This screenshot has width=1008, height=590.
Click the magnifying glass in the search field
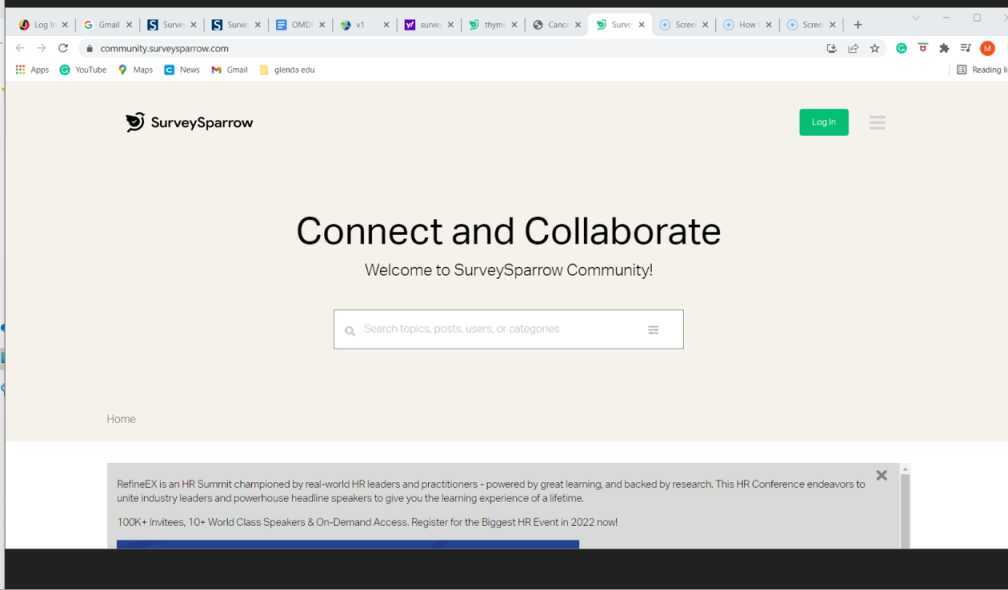click(350, 329)
